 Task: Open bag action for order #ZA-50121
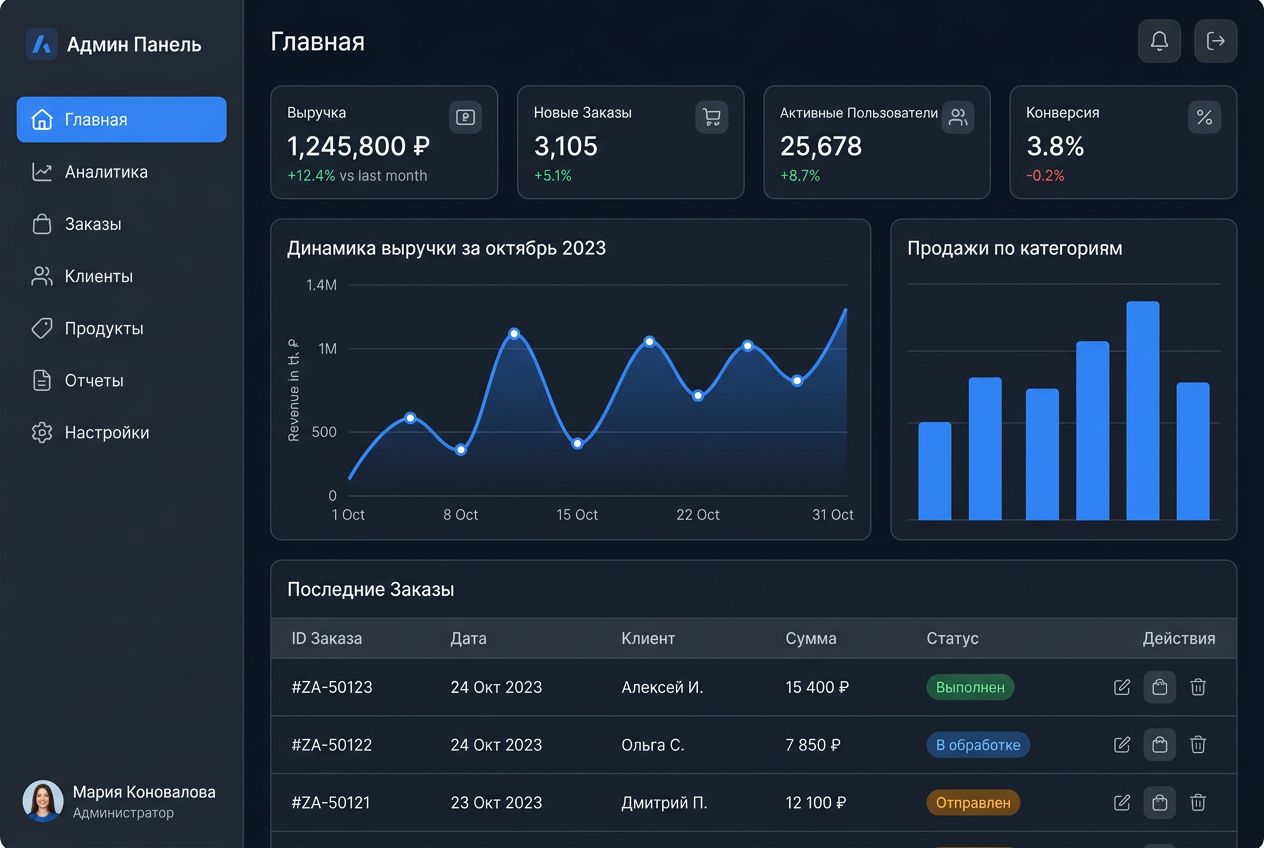(1160, 802)
